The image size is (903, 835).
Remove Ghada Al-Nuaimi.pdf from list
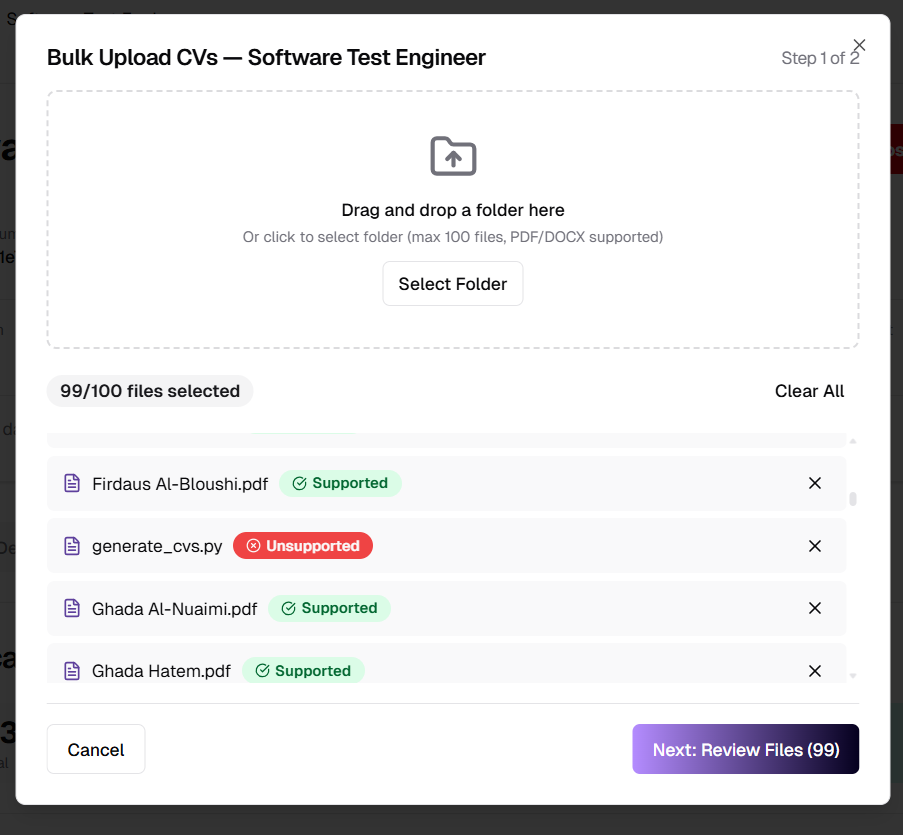click(x=815, y=609)
